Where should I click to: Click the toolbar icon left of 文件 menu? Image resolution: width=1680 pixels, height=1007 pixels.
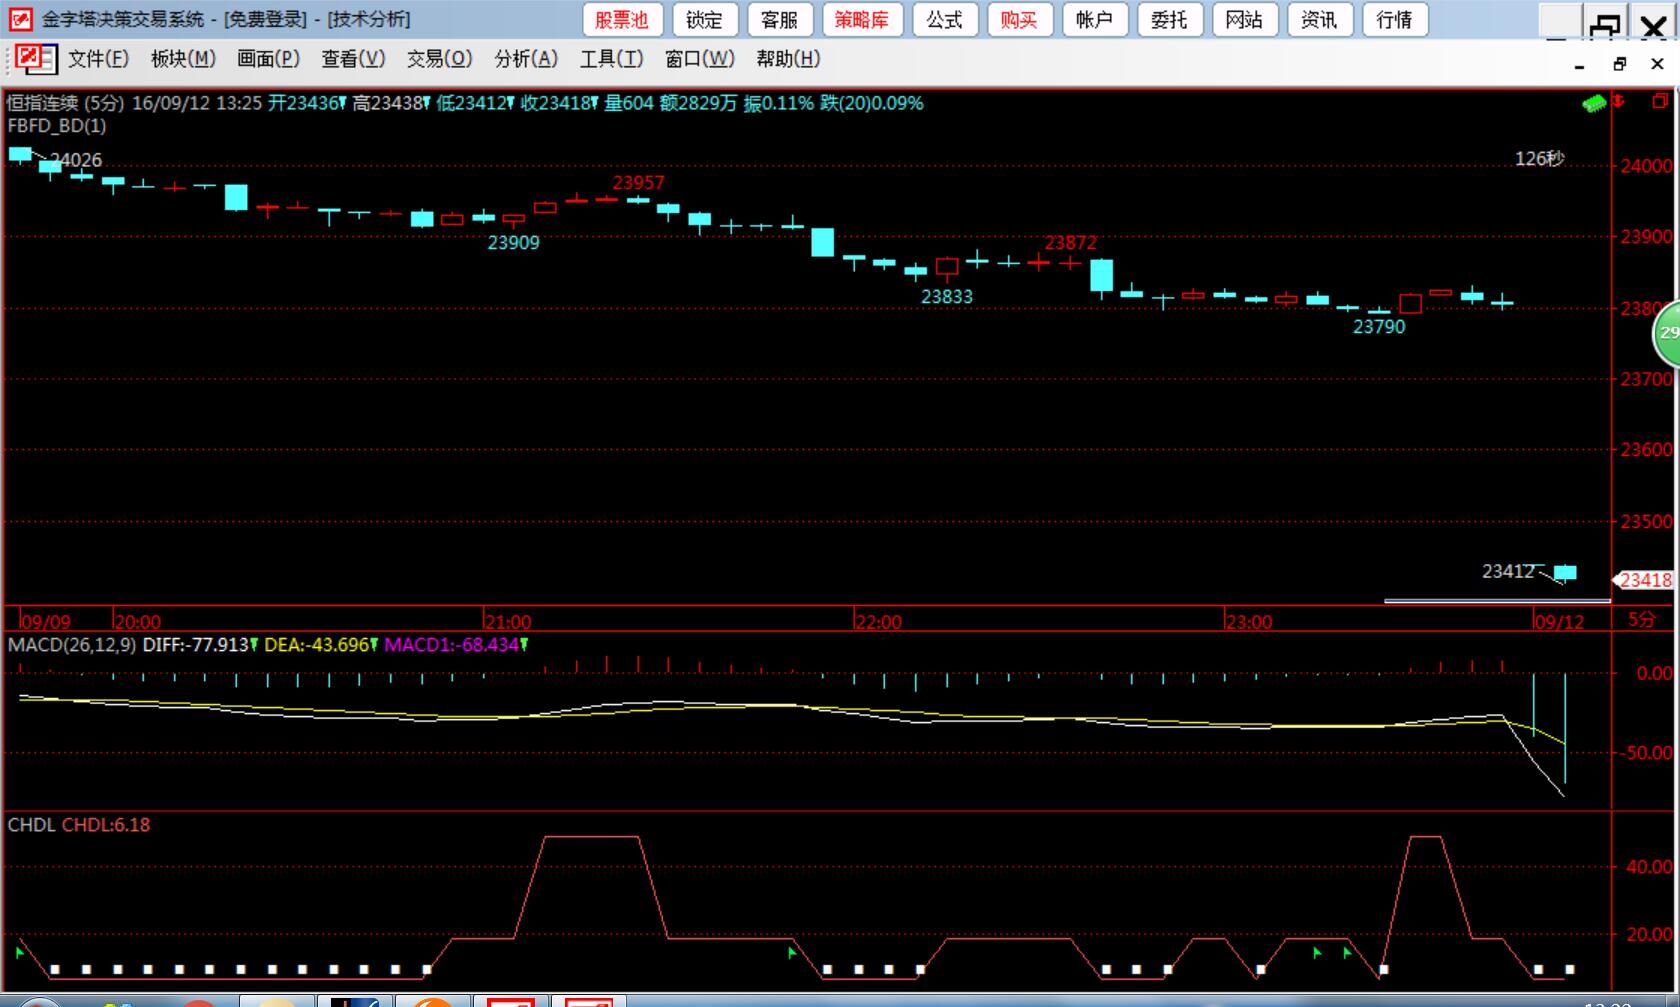pos(36,59)
